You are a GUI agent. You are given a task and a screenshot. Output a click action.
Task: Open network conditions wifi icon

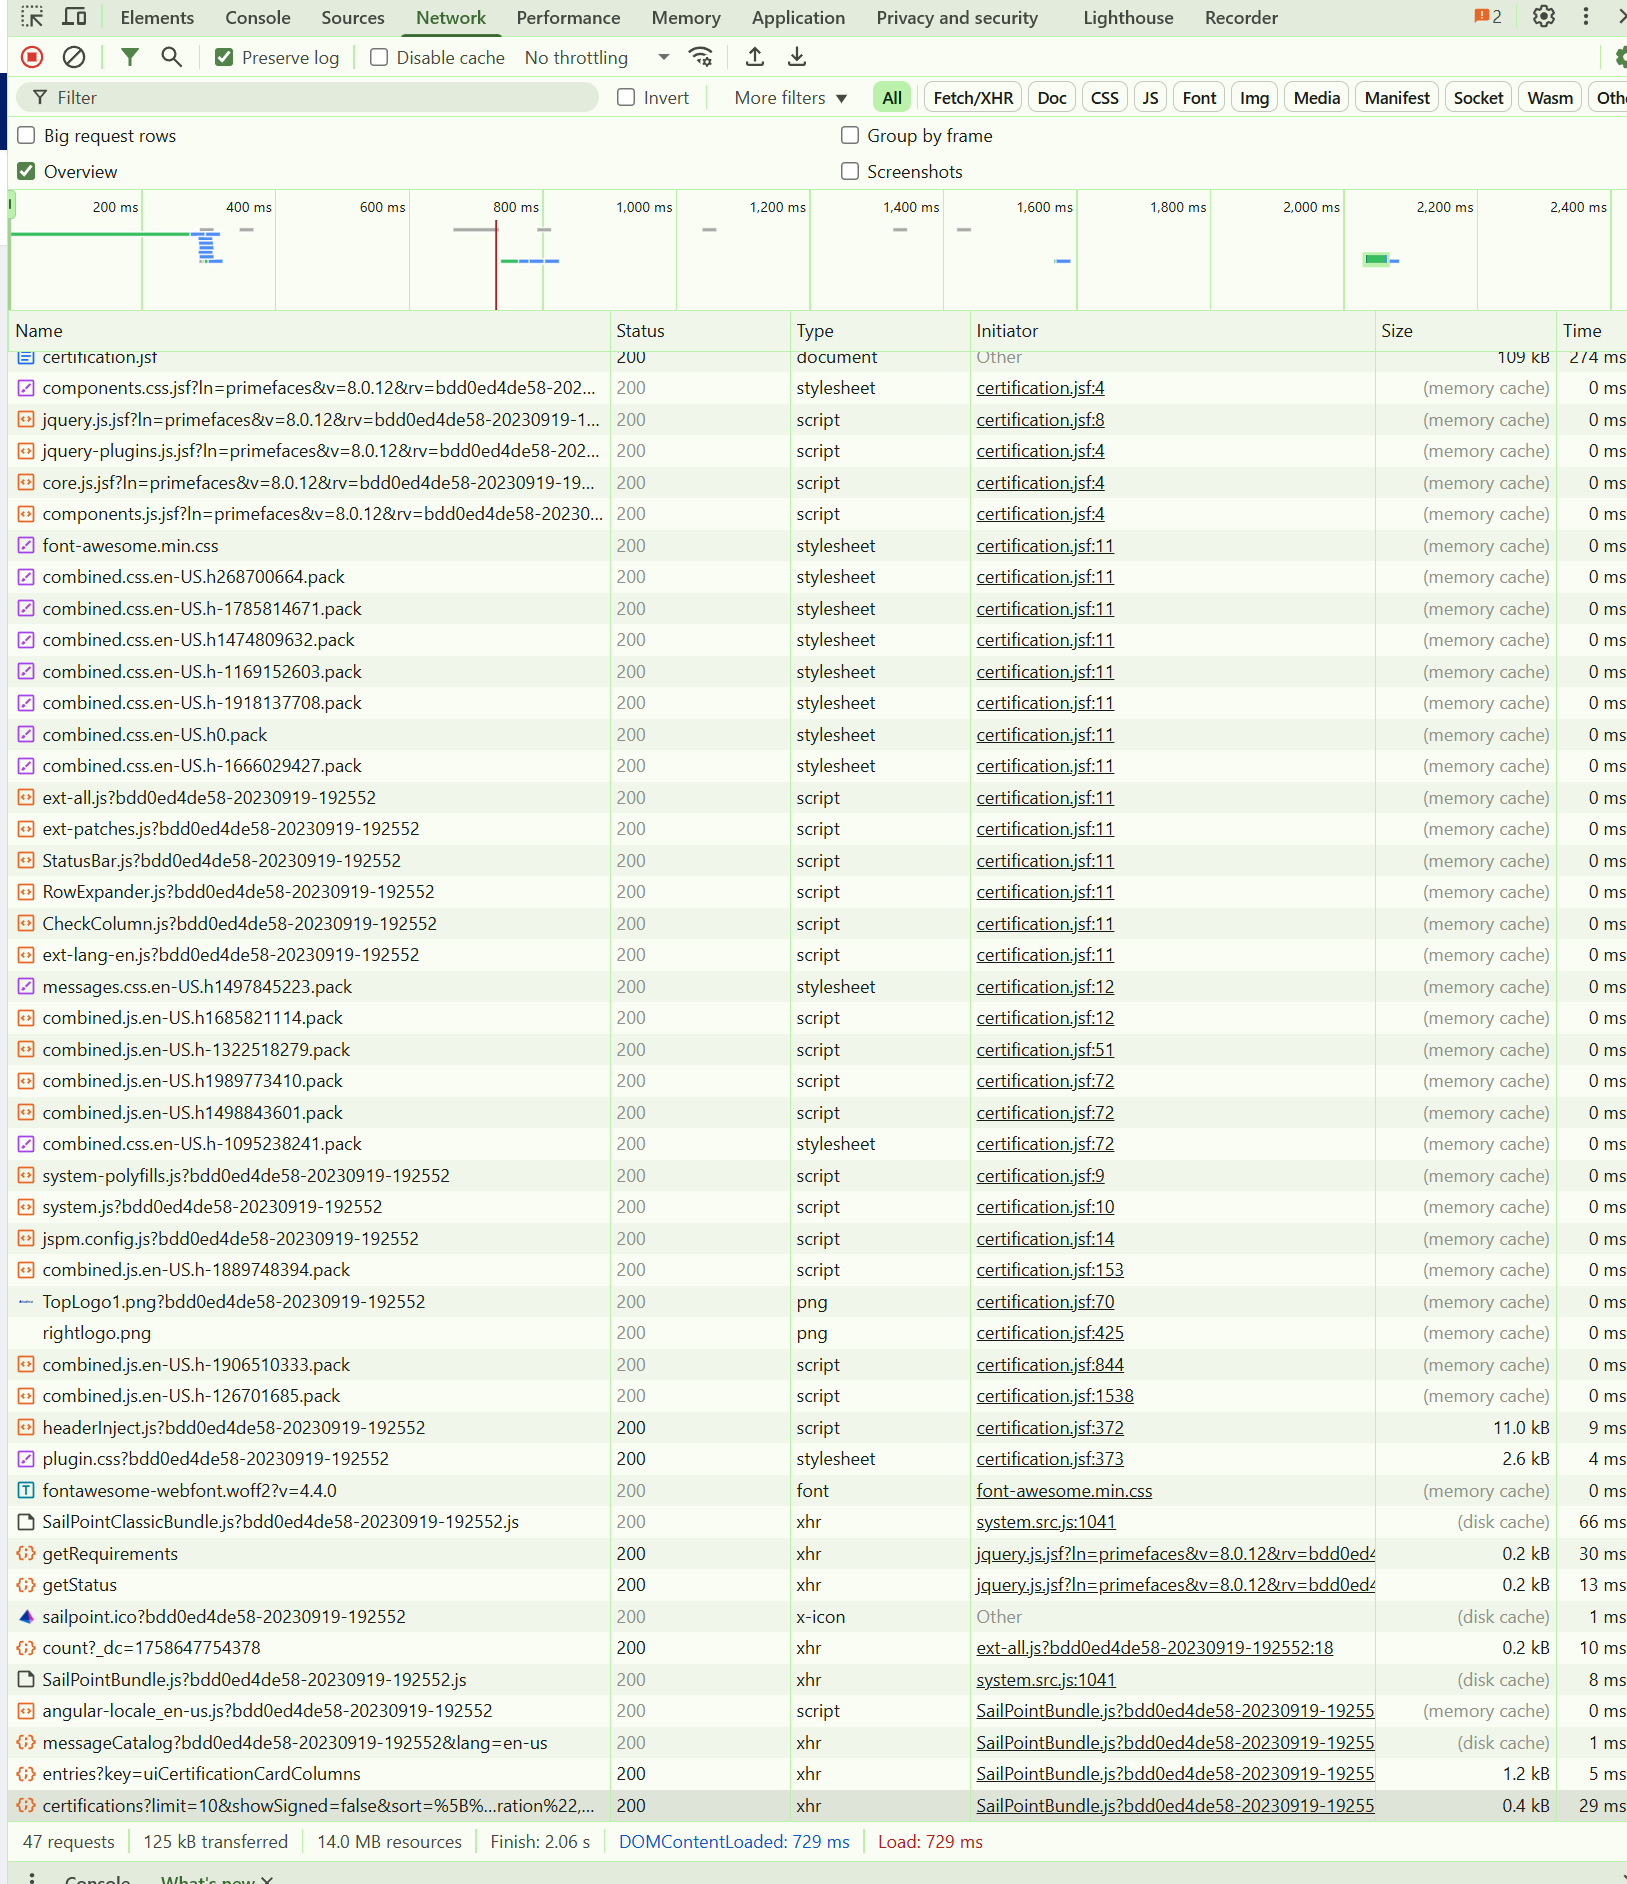pyautogui.click(x=701, y=57)
